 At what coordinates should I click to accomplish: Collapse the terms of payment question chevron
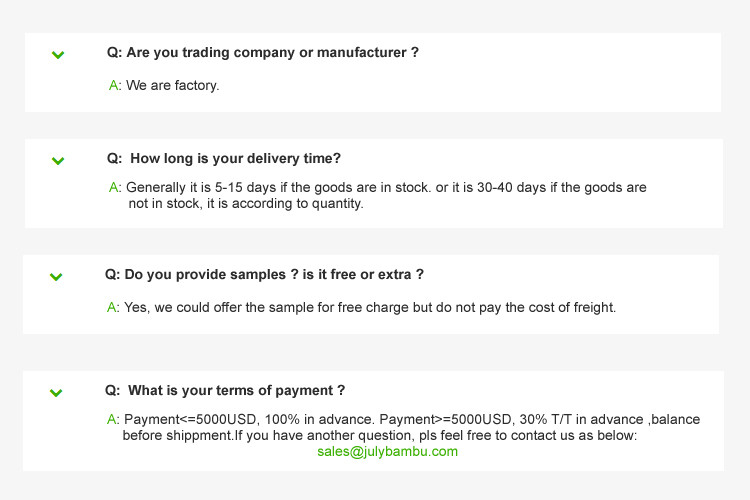pyautogui.click(x=56, y=393)
